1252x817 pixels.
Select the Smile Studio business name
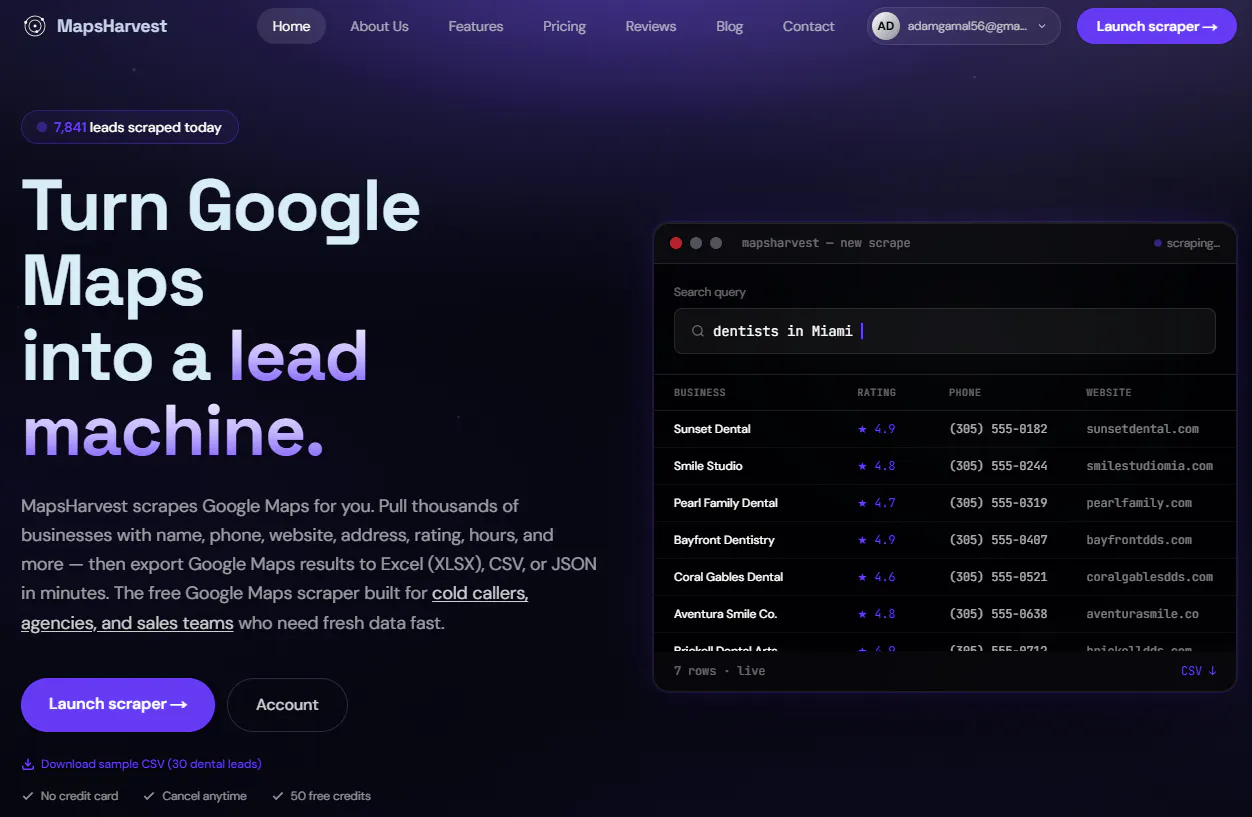point(708,466)
